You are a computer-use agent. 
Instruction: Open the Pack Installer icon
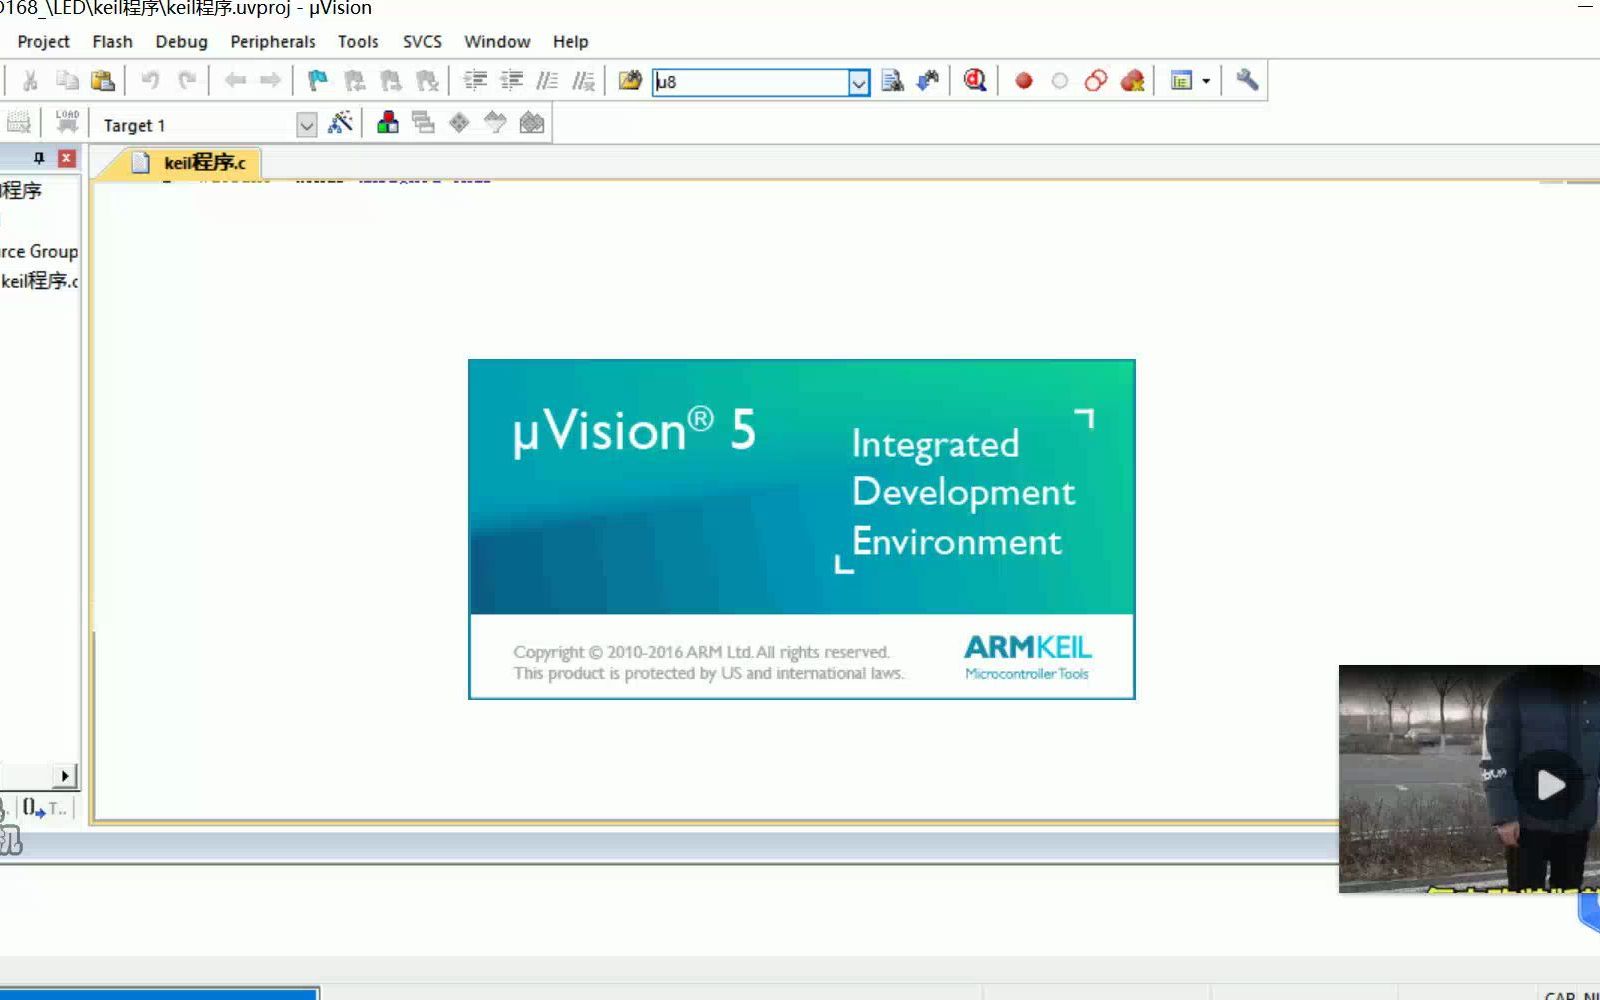[532, 123]
